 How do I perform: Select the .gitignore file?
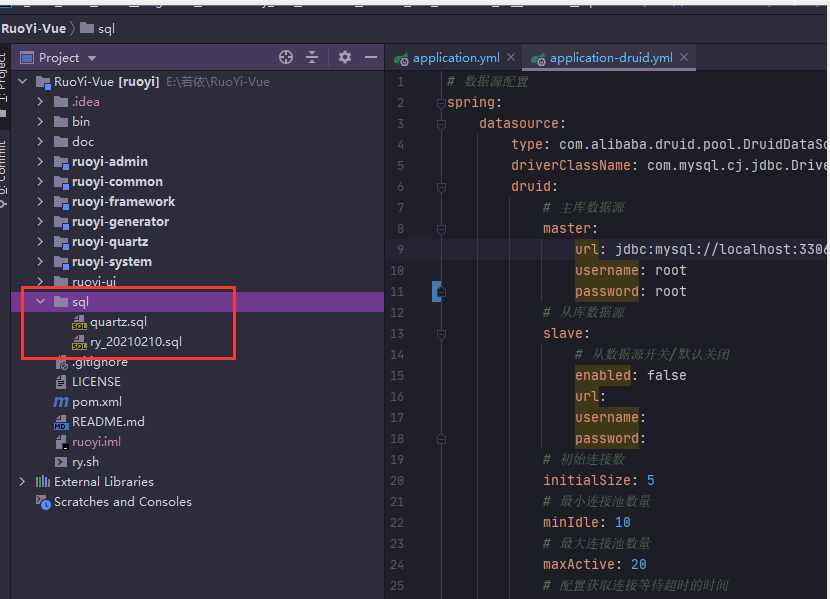coord(100,362)
